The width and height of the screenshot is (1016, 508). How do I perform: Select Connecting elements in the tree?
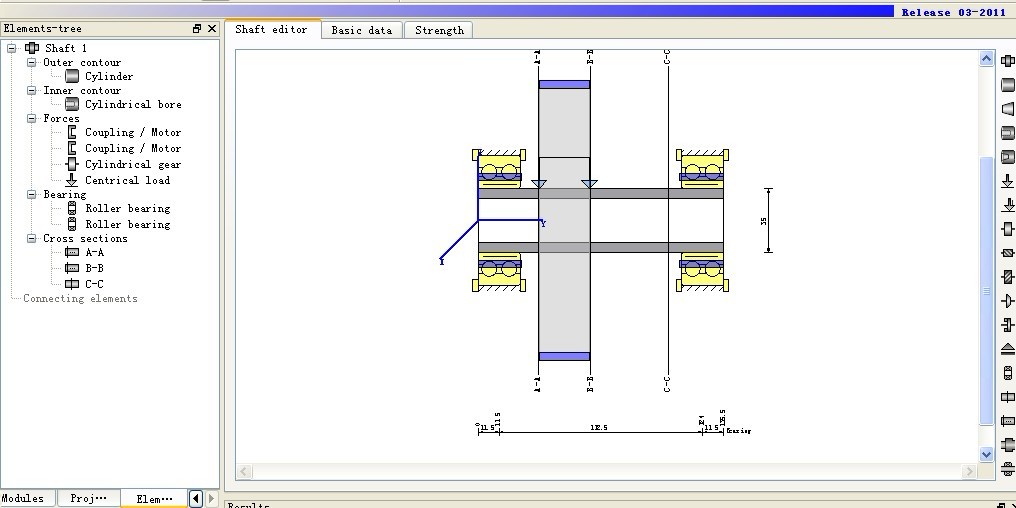tap(80, 299)
